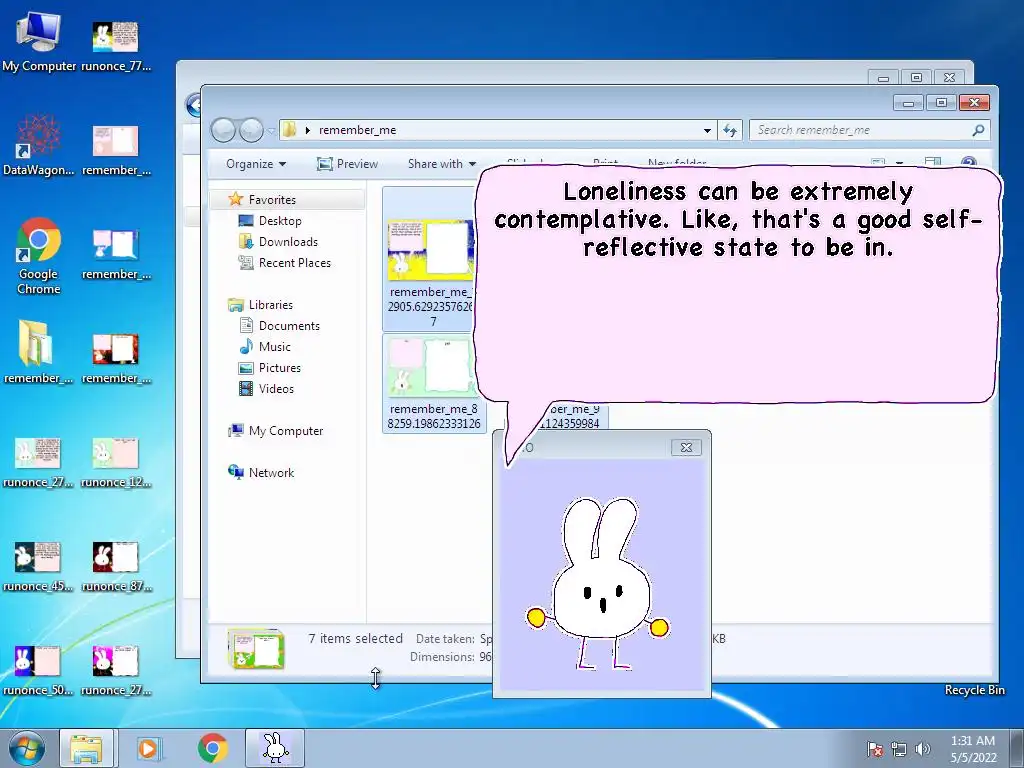Screen dimensions: 1024x768
Task: Focus the Search remember_me field
Action: click(x=870, y=130)
